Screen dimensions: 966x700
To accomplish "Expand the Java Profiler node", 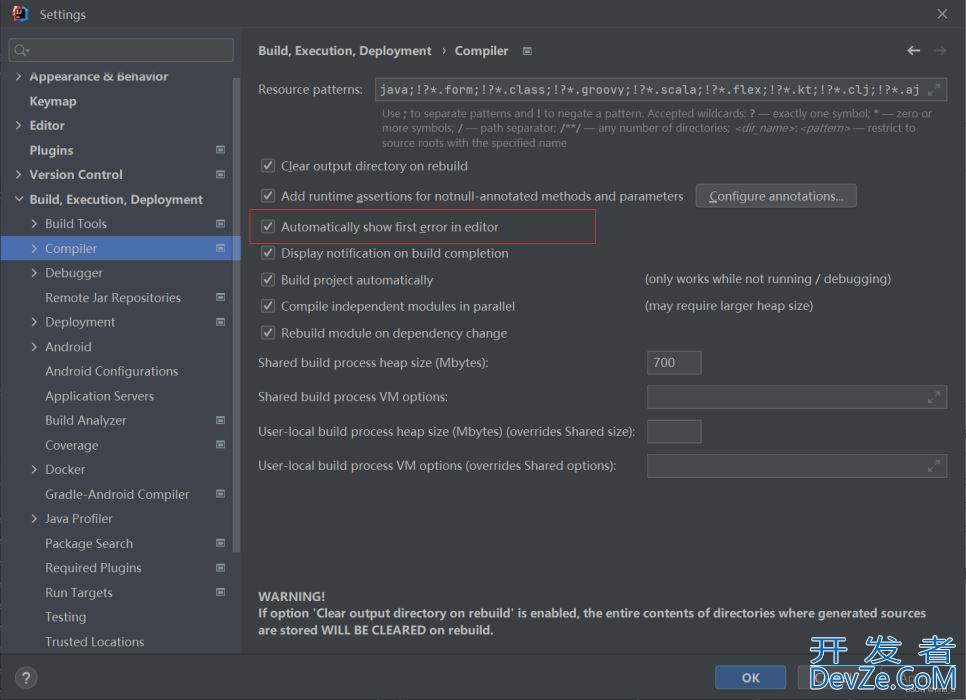I will point(34,519).
